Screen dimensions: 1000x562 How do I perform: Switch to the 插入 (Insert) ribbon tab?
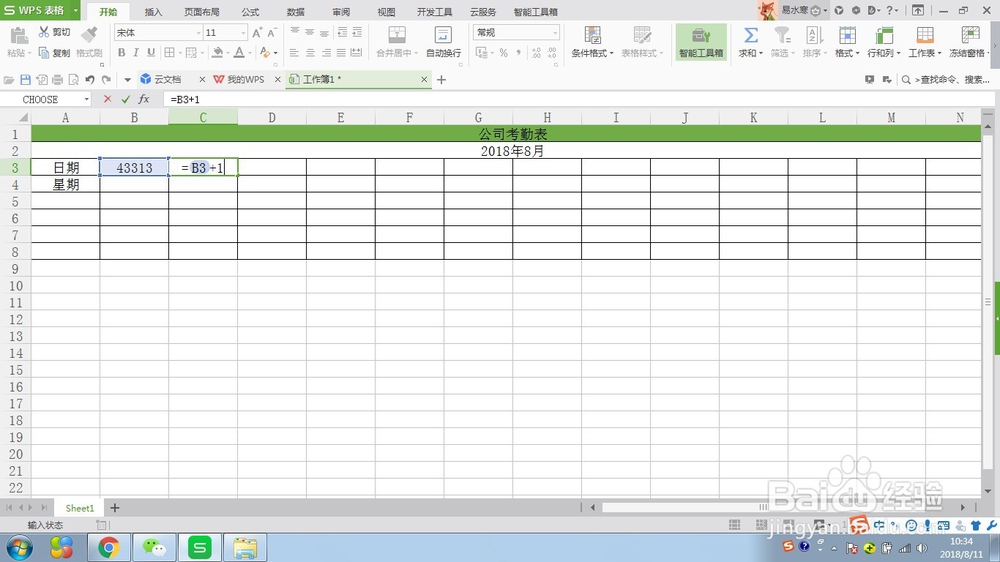click(x=153, y=11)
